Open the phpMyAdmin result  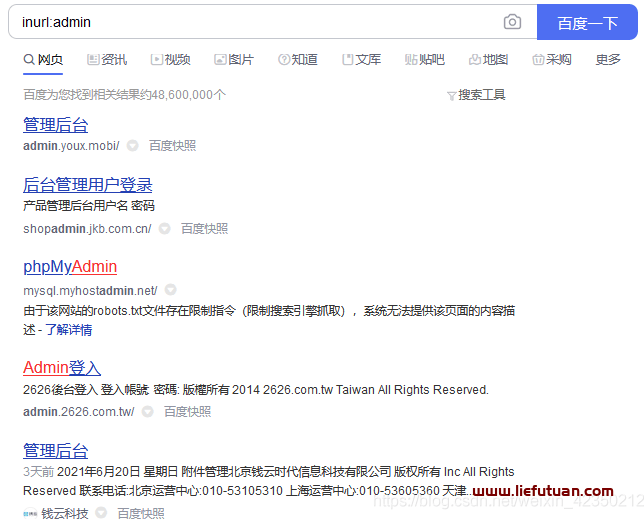click(x=70, y=267)
